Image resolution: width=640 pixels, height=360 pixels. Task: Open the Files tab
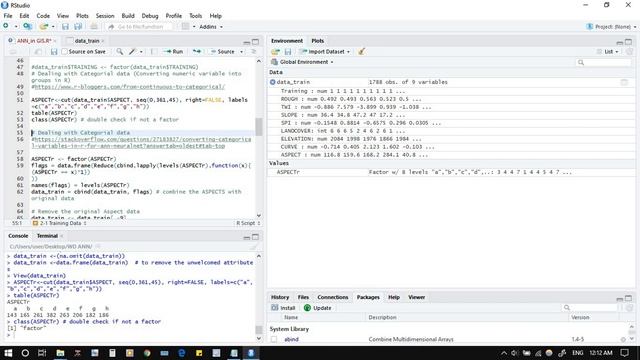pyautogui.click(x=303, y=297)
